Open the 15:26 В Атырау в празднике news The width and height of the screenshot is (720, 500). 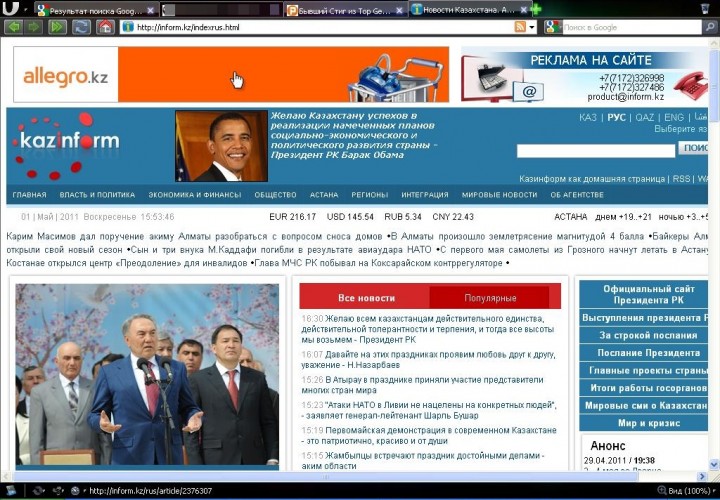click(x=422, y=385)
